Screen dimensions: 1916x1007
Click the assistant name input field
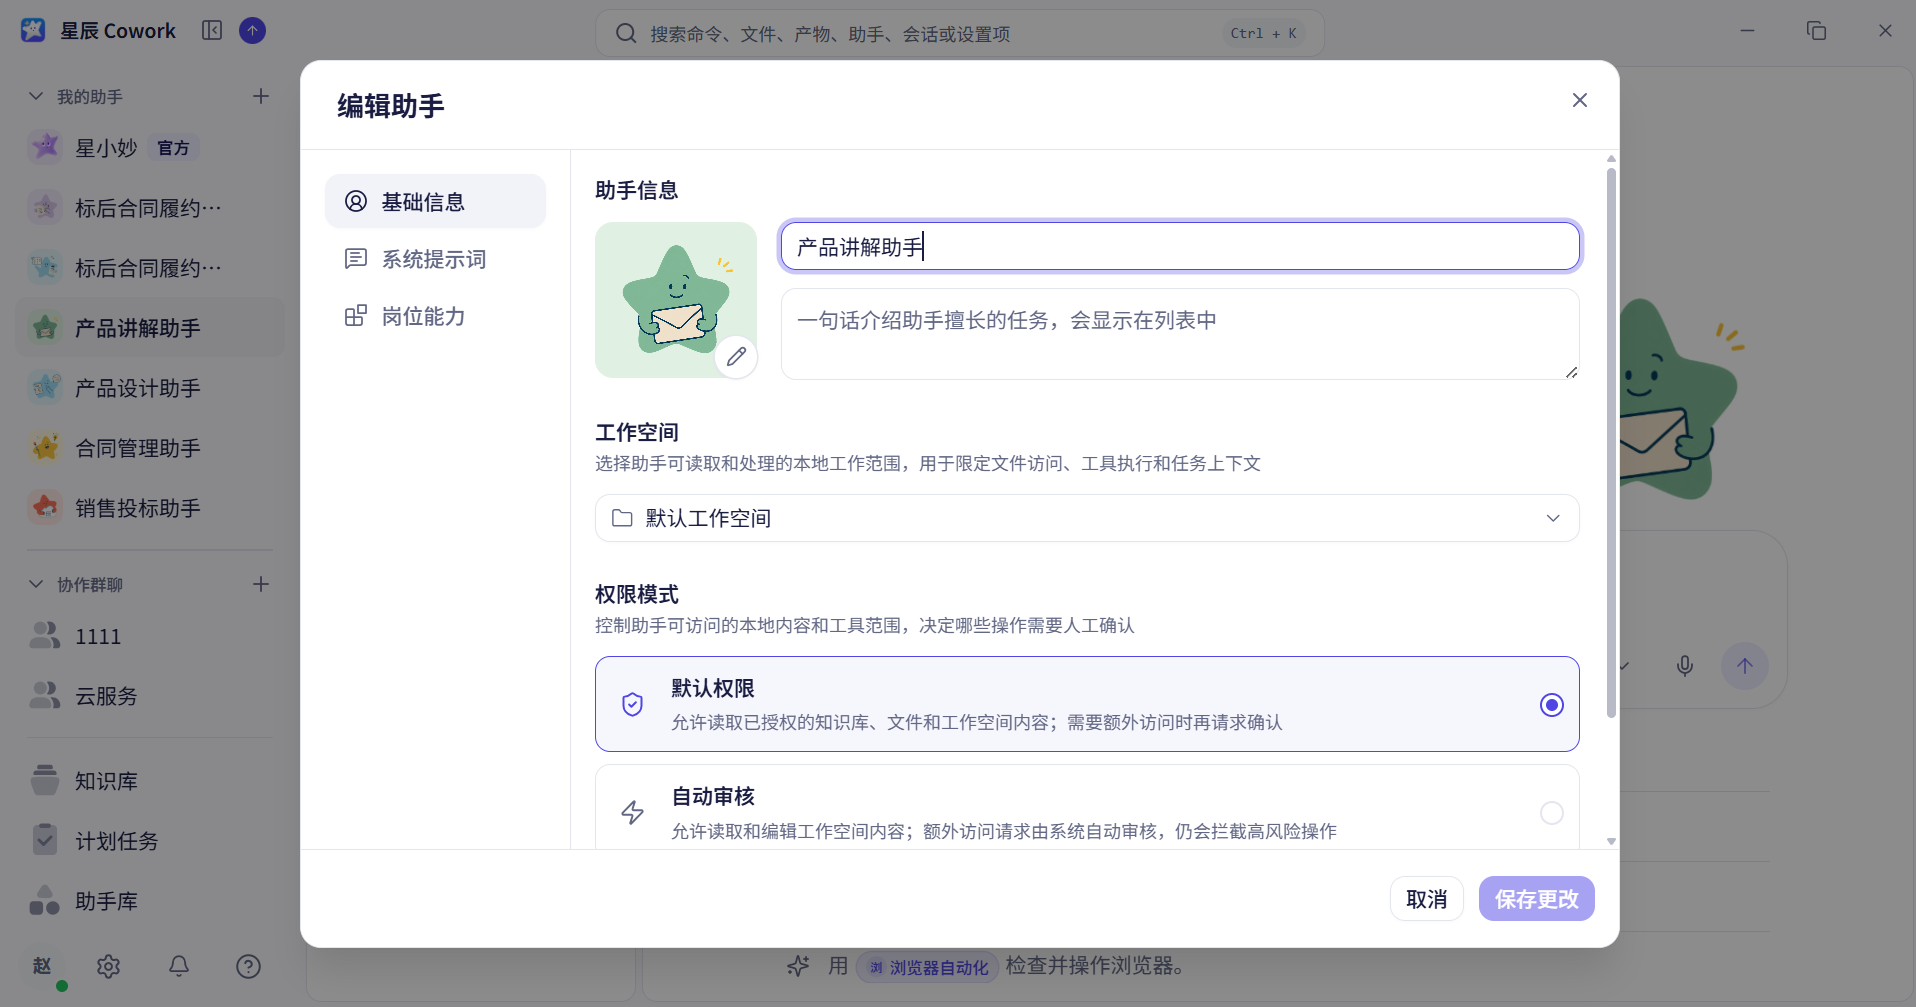pyautogui.click(x=1180, y=246)
